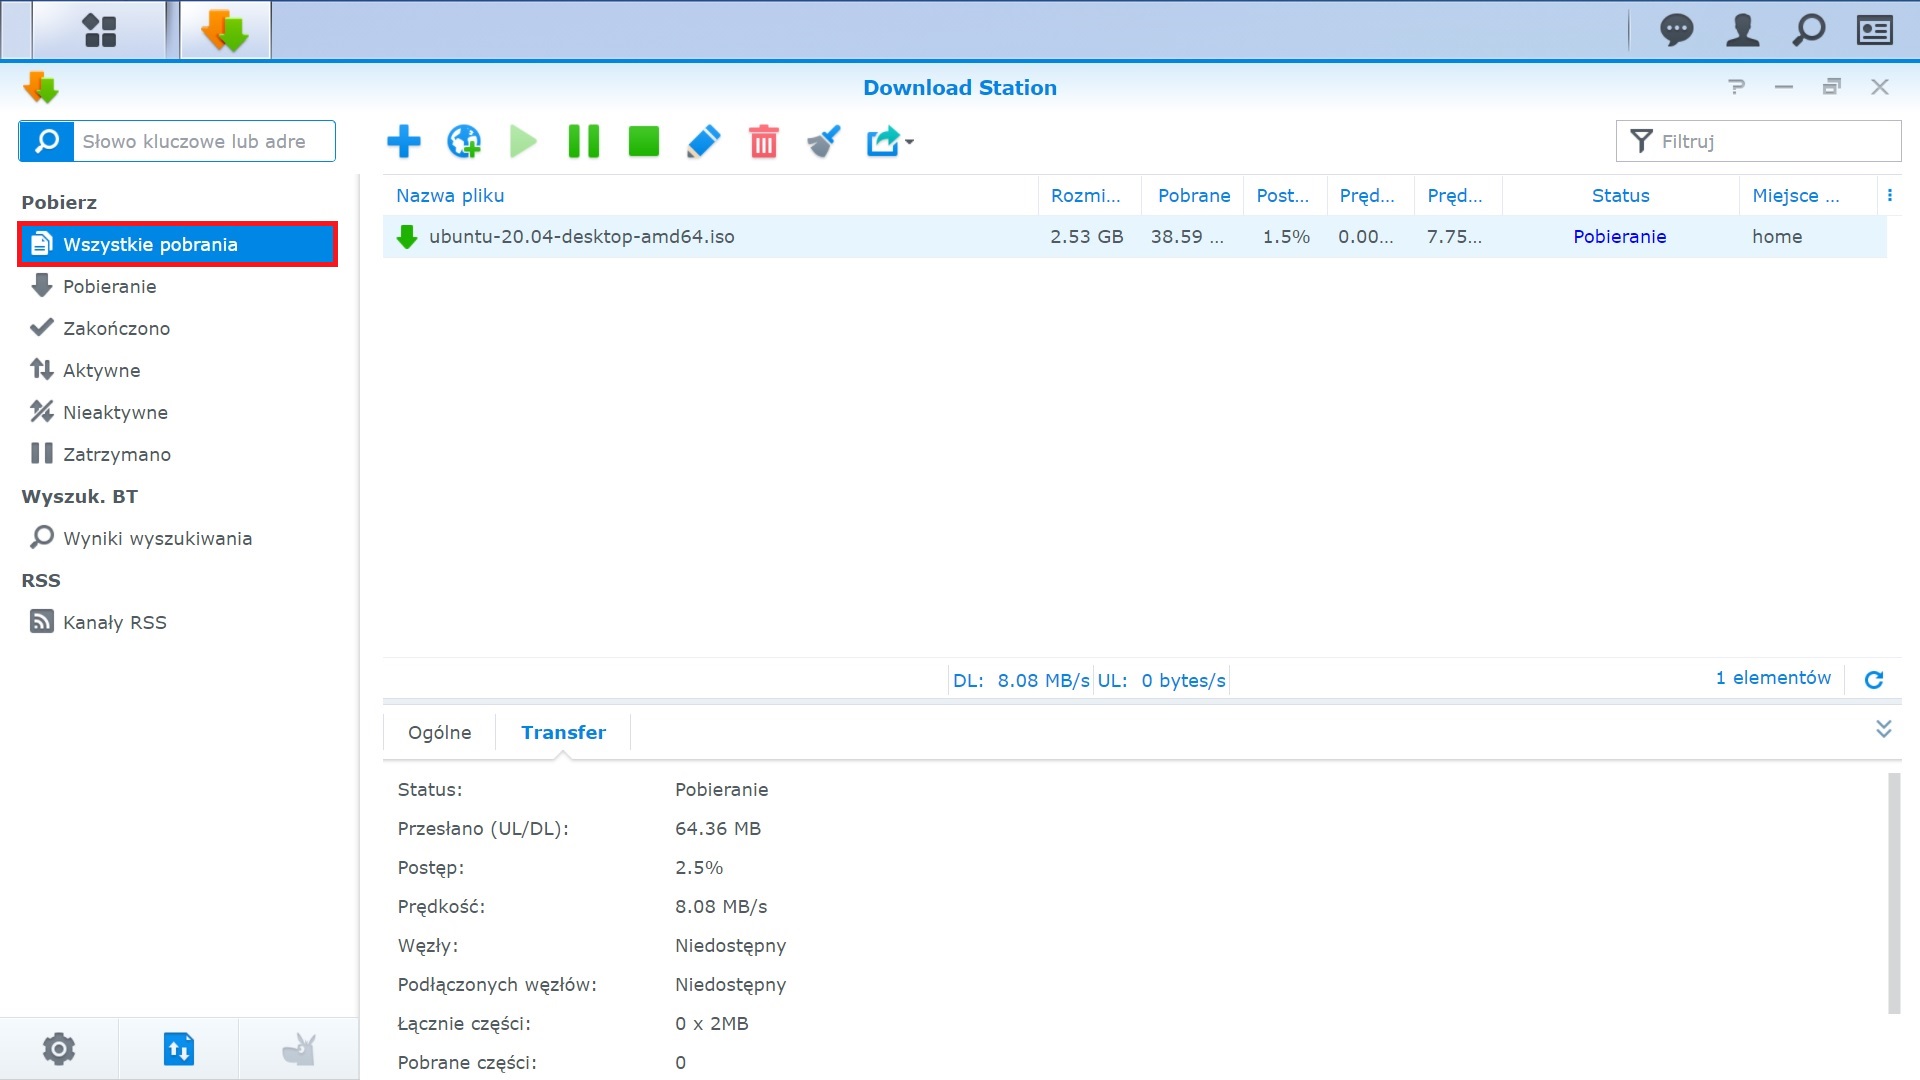The width and height of the screenshot is (1920, 1080).
Task: Open DSM search magnifier icon
Action: coord(1808,30)
